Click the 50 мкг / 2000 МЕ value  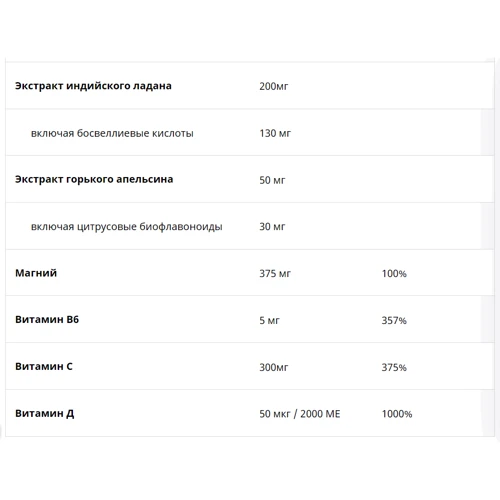click(300, 414)
